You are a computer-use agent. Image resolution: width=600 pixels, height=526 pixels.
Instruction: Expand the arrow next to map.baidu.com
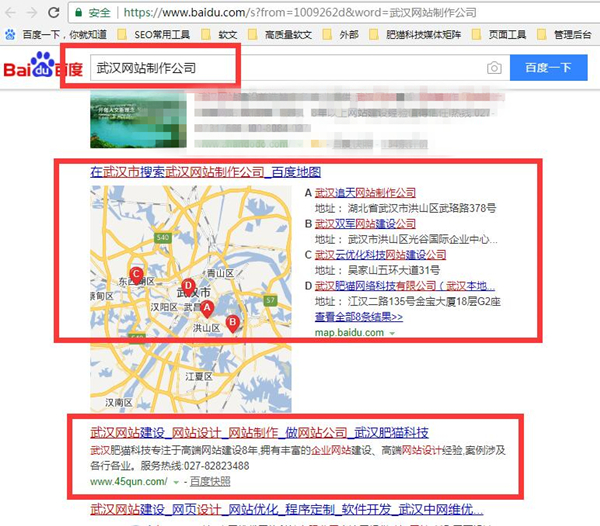pyautogui.click(x=392, y=334)
